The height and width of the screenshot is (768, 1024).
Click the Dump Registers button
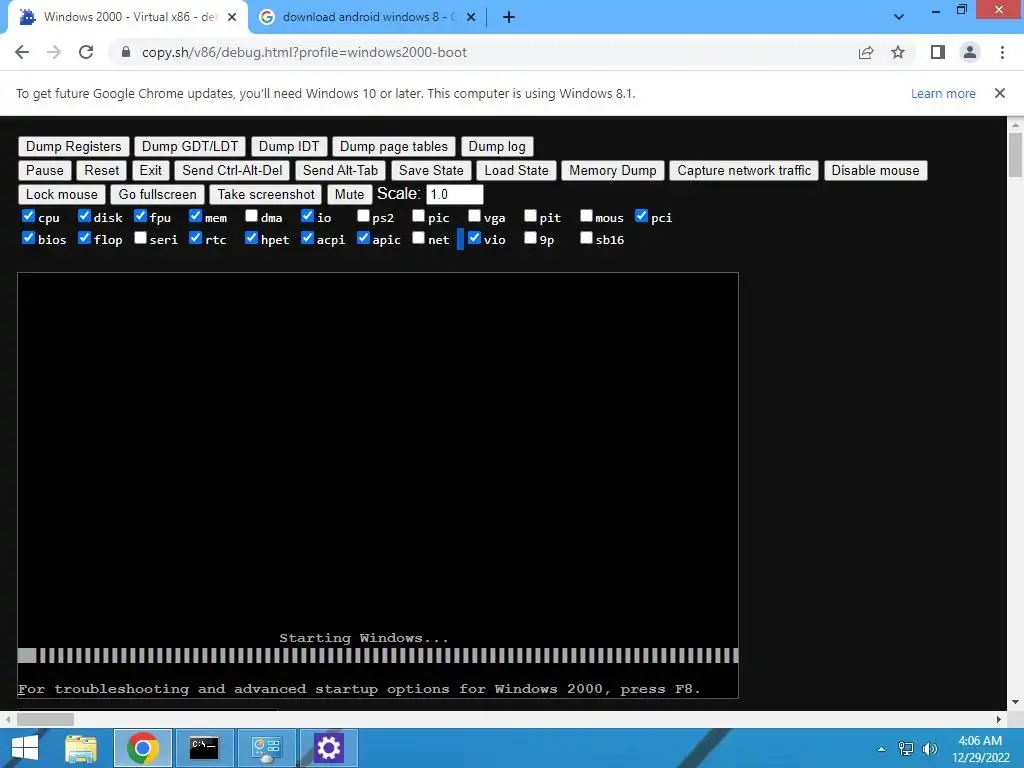[x=74, y=146]
